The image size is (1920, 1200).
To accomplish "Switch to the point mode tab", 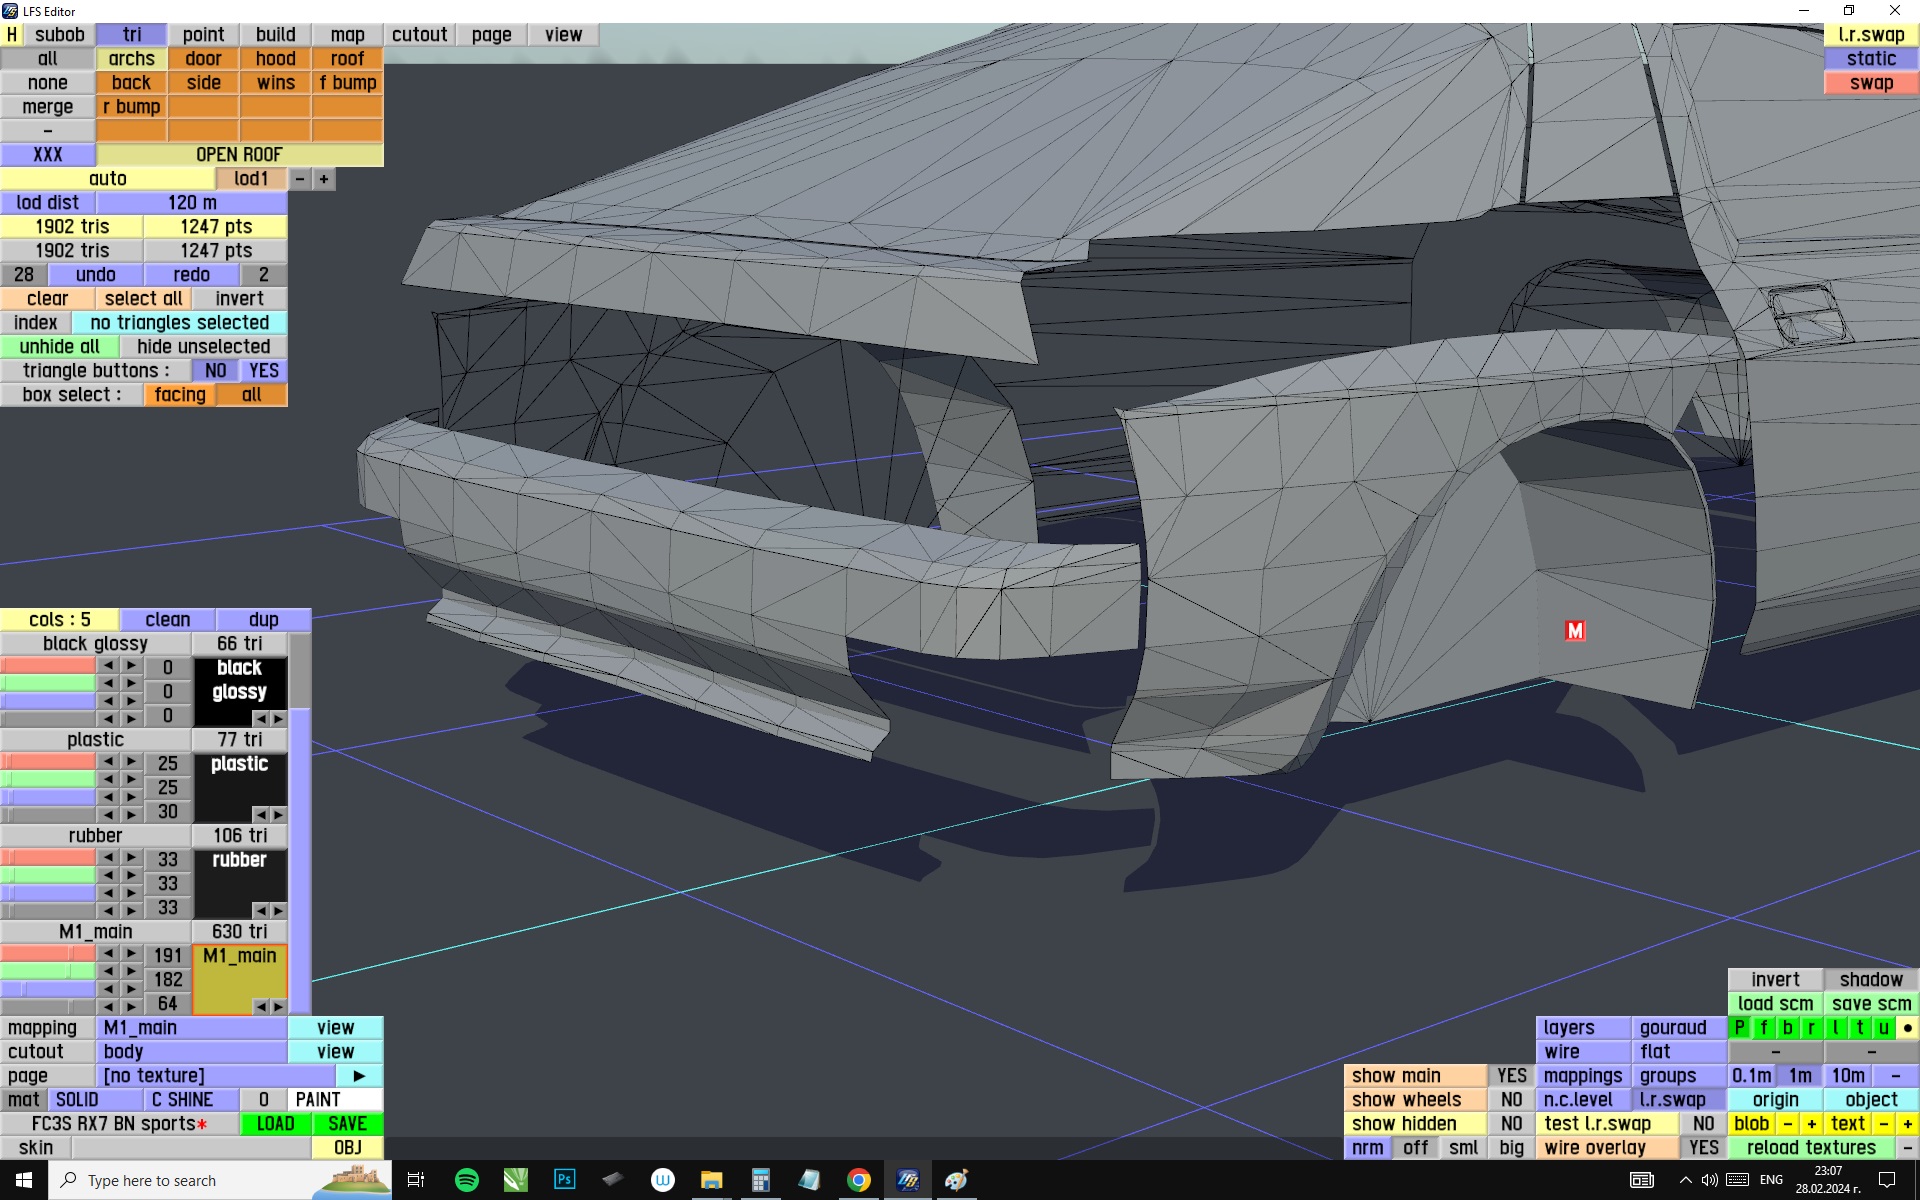I will coord(203,35).
